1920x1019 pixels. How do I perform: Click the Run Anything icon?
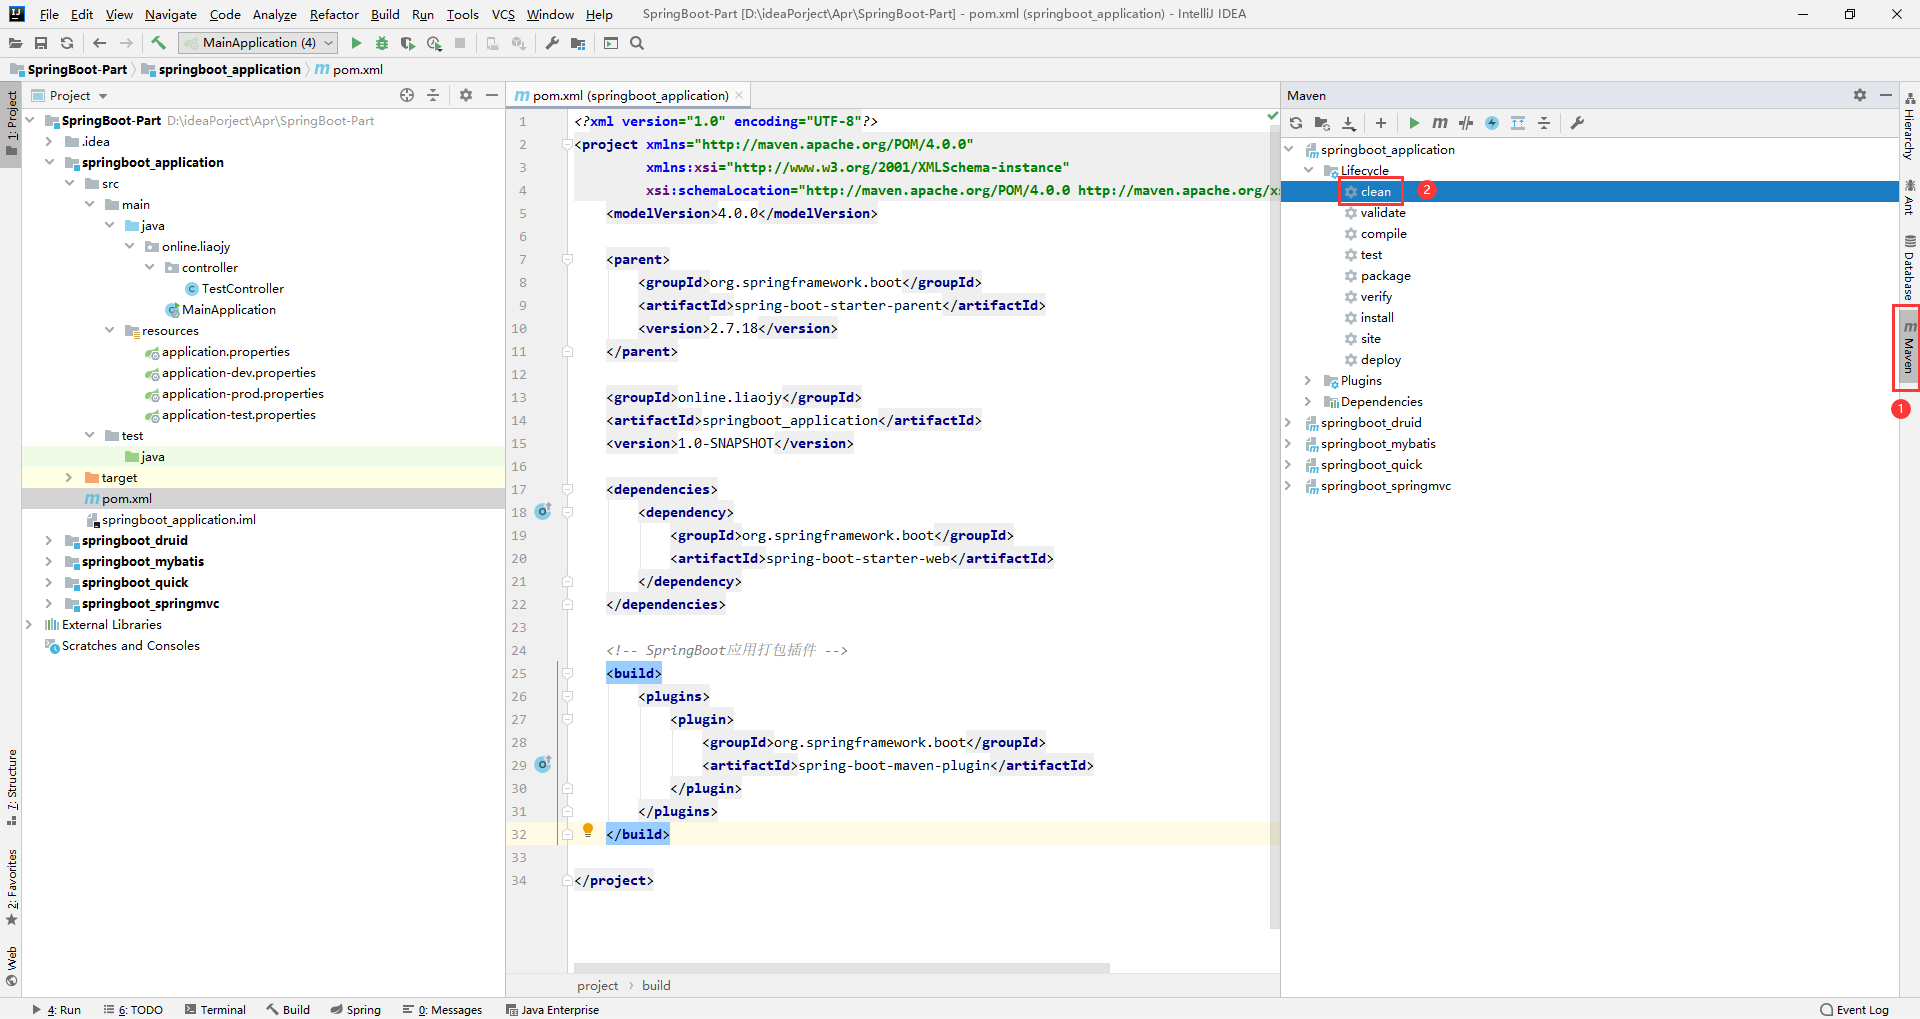coord(611,43)
